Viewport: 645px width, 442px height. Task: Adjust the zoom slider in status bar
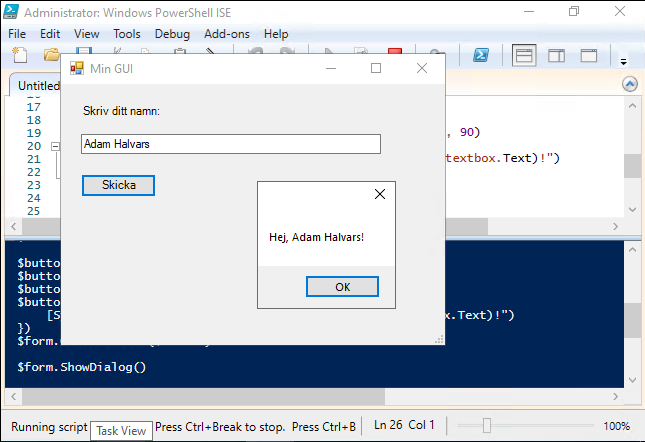[x=487, y=426]
